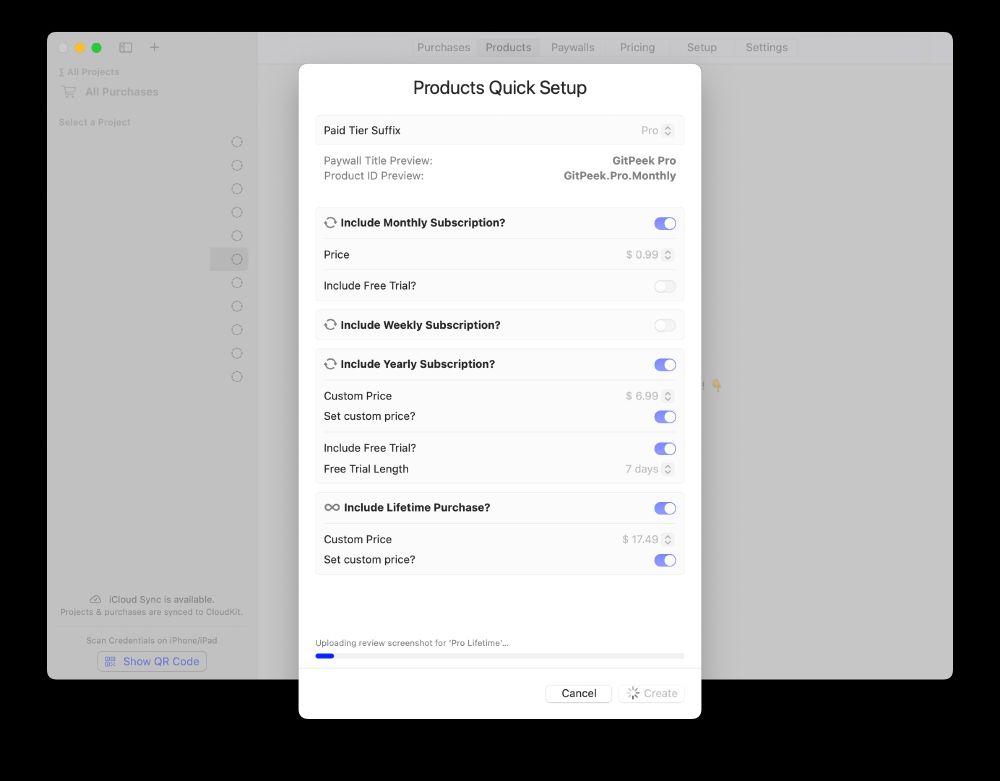Click the upload progress bar

(x=499, y=656)
